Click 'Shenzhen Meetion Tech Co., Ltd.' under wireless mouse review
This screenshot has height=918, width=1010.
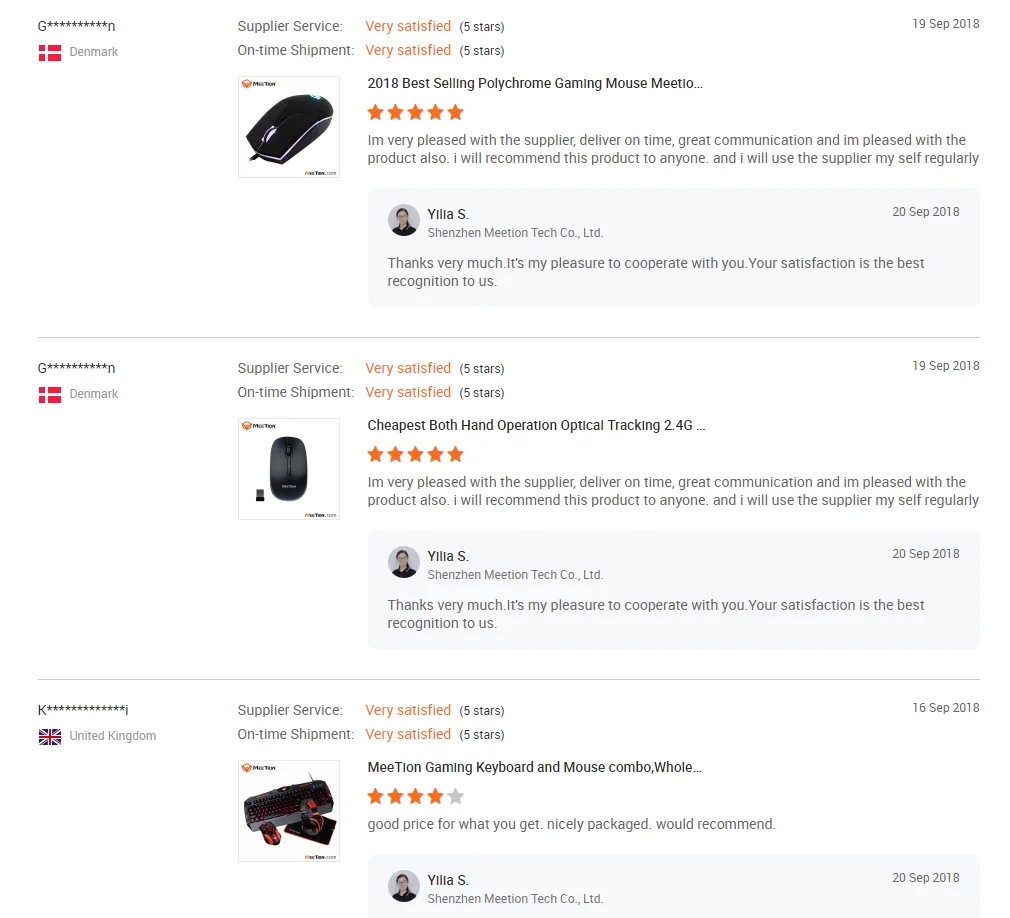515,575
